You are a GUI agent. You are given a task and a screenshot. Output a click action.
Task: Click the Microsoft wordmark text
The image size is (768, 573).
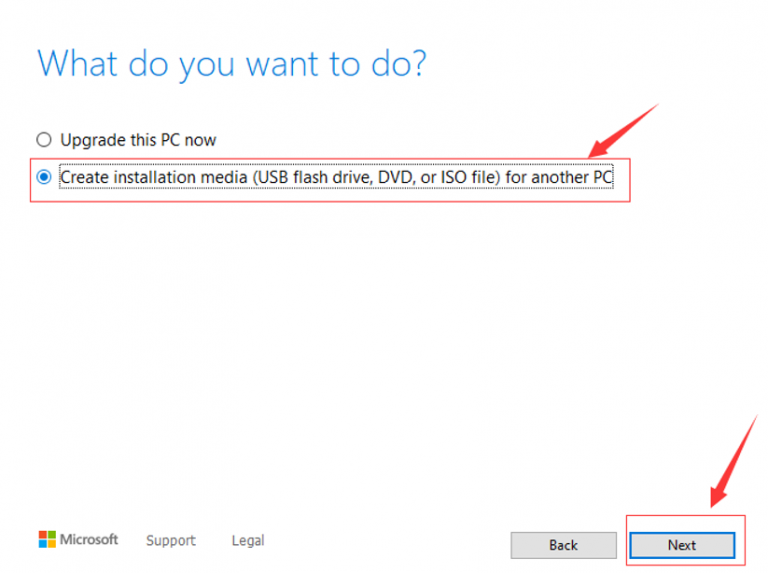[x=89, y=539]
